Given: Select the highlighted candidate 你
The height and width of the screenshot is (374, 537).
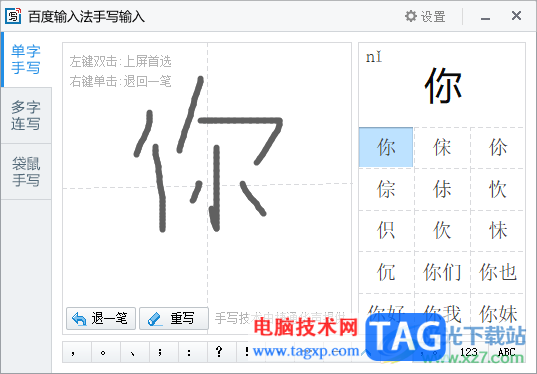Looking at the screenshot, I should tap(386, 147).
